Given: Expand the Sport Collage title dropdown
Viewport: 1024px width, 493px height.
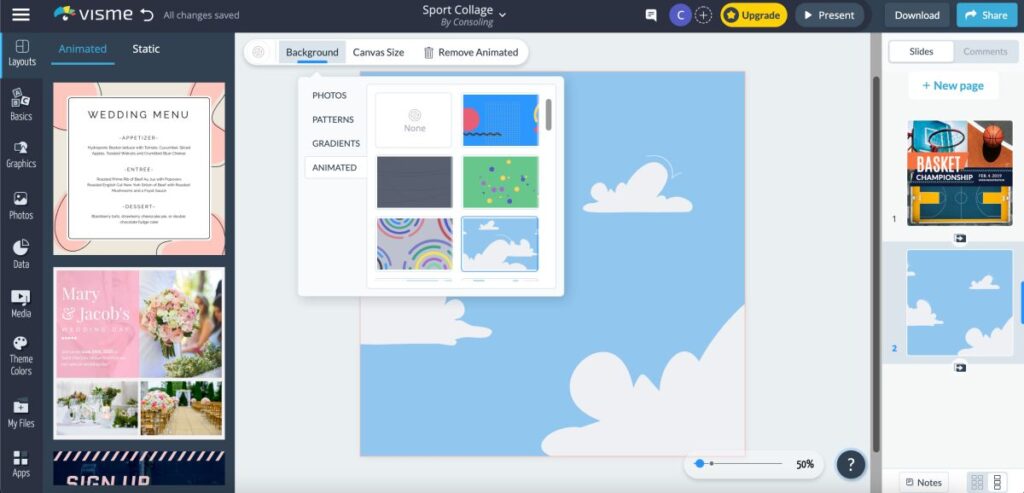Looking at the screenshot, I should (502, 14).
